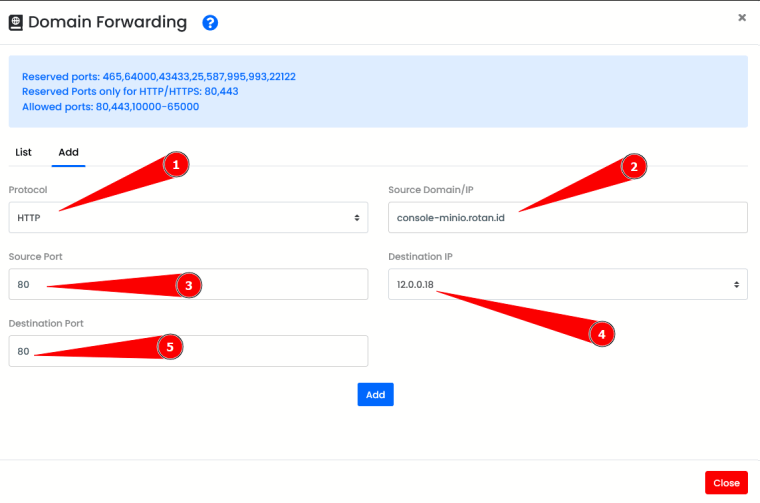
Task: Click the red annotation marker 5
Action: pos(170,347)
